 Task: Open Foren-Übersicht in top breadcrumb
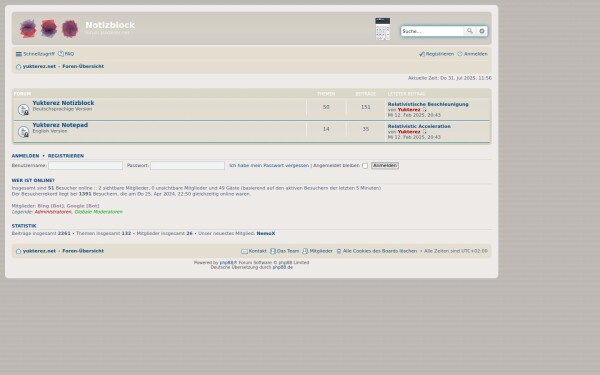point(83,66)
